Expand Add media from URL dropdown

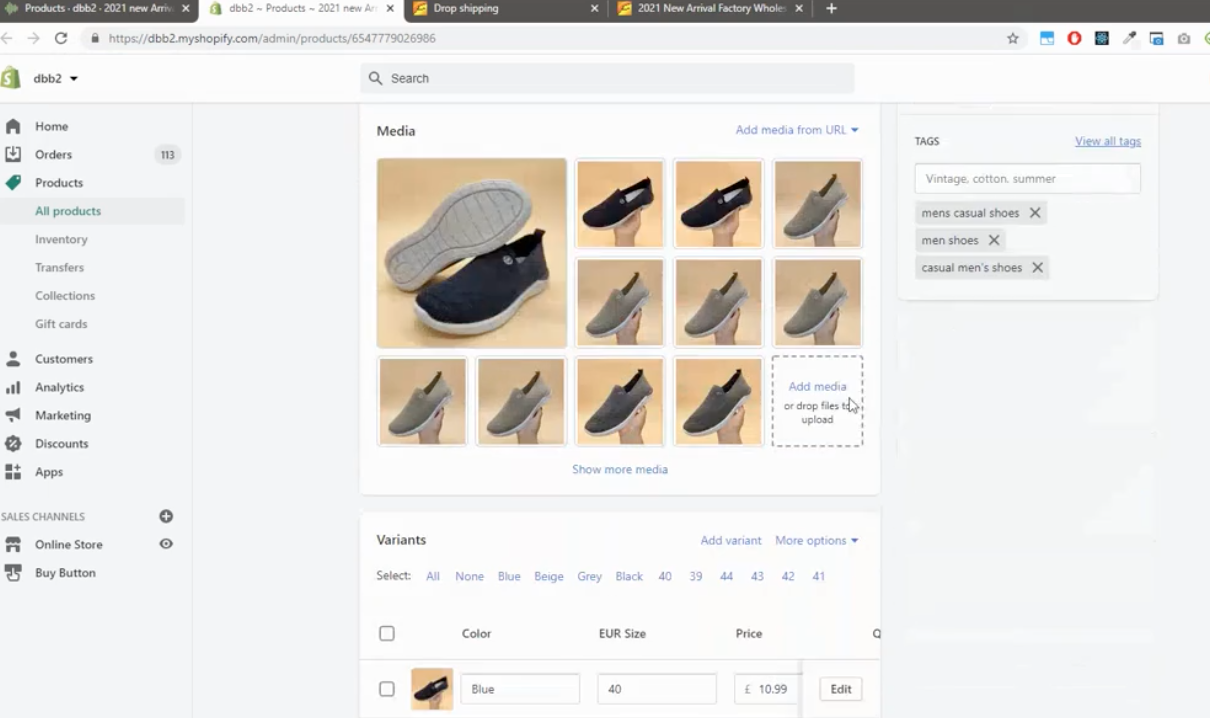(x=797, y=130)
